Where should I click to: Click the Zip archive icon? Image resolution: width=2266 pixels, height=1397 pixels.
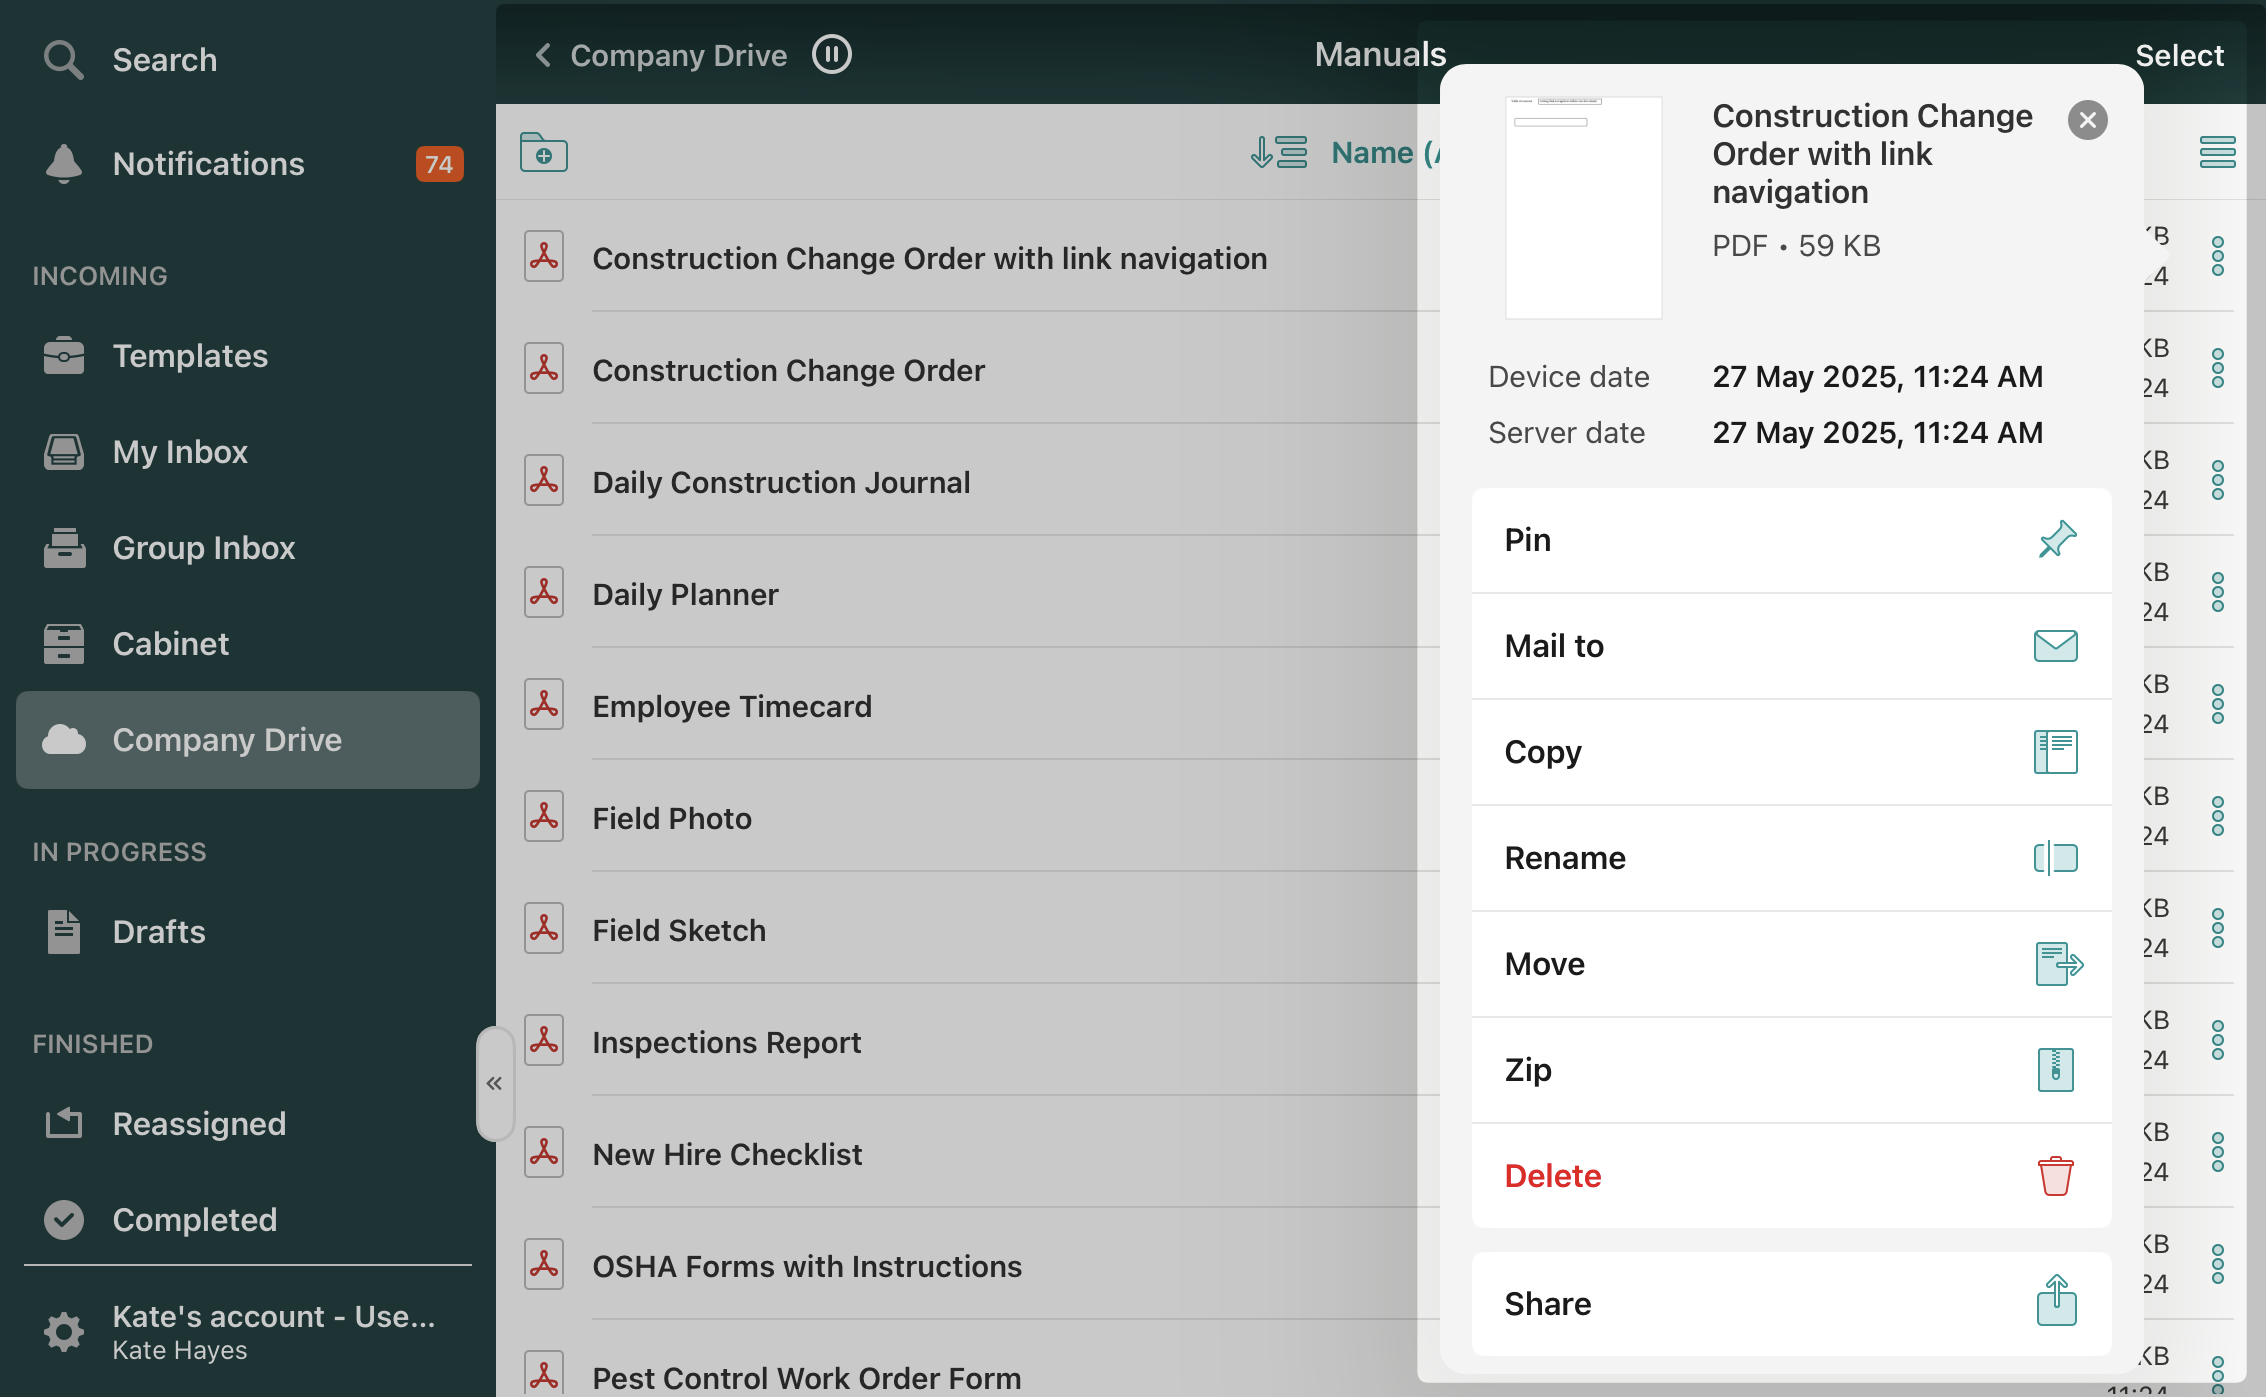tap(2055, 1070)
